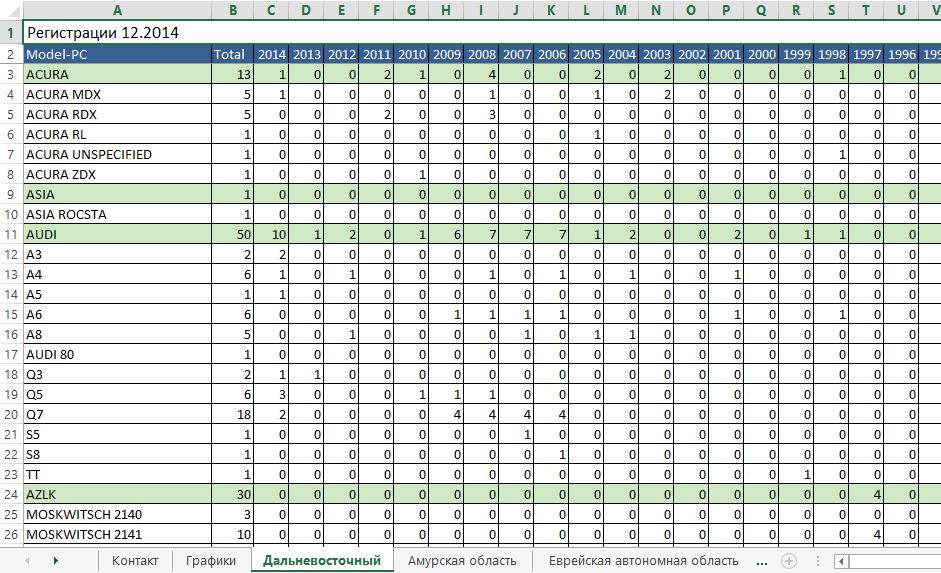Click the next-sheet navigation arrow
This screenshot has width=941, height=573.
[55, 561]
